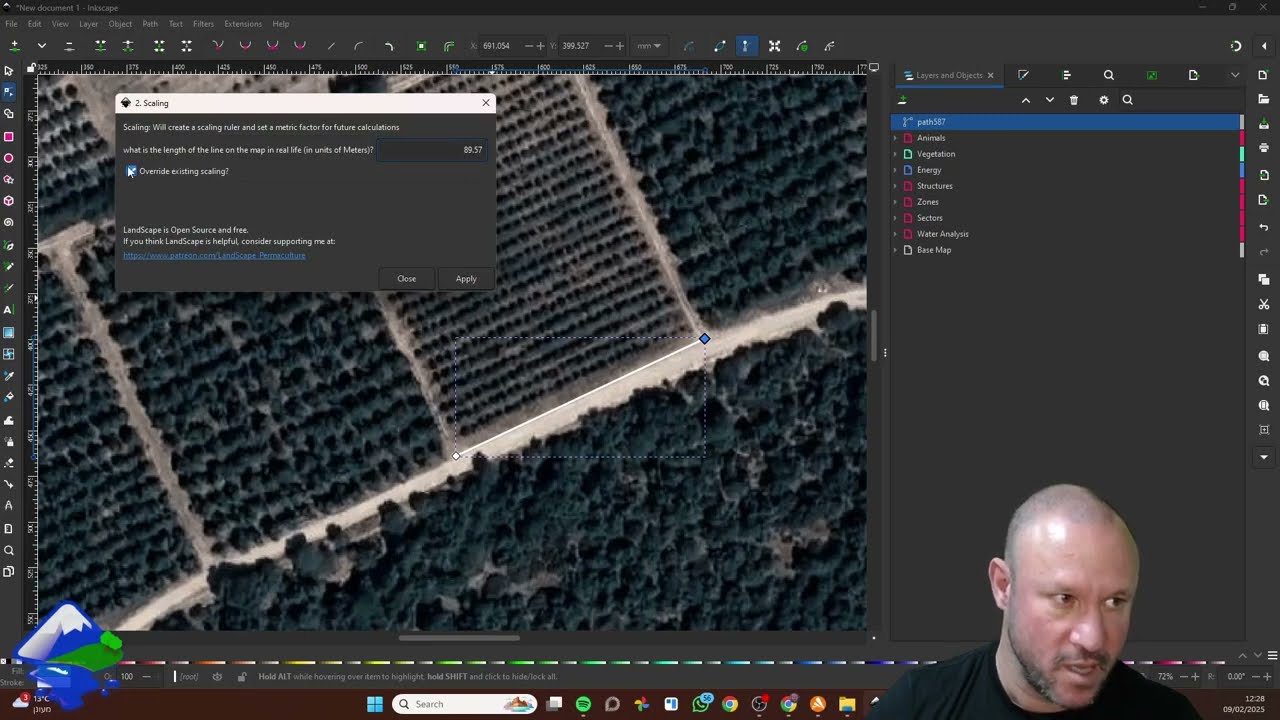Delete selected layer with trash icon
Viewport: 1280px width, 720px height.
[1074, 100]
